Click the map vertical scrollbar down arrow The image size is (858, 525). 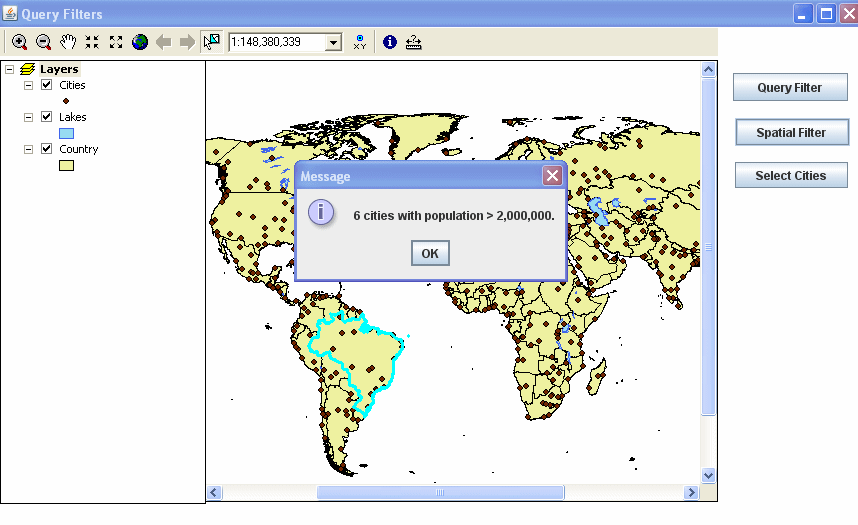[709, 476]
